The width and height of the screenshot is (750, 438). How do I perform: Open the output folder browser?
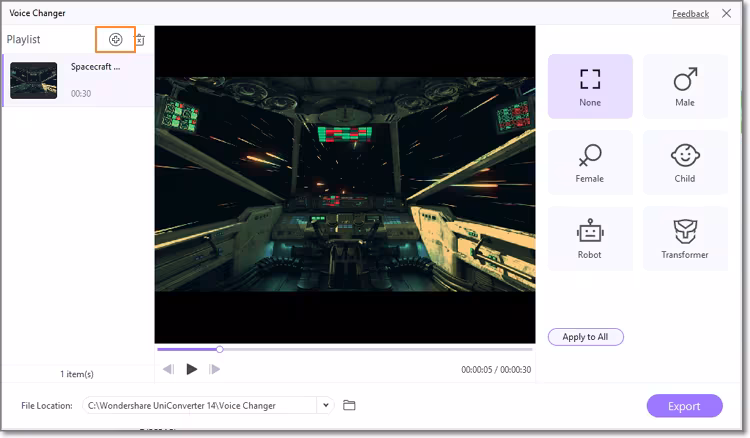point(349,405)
